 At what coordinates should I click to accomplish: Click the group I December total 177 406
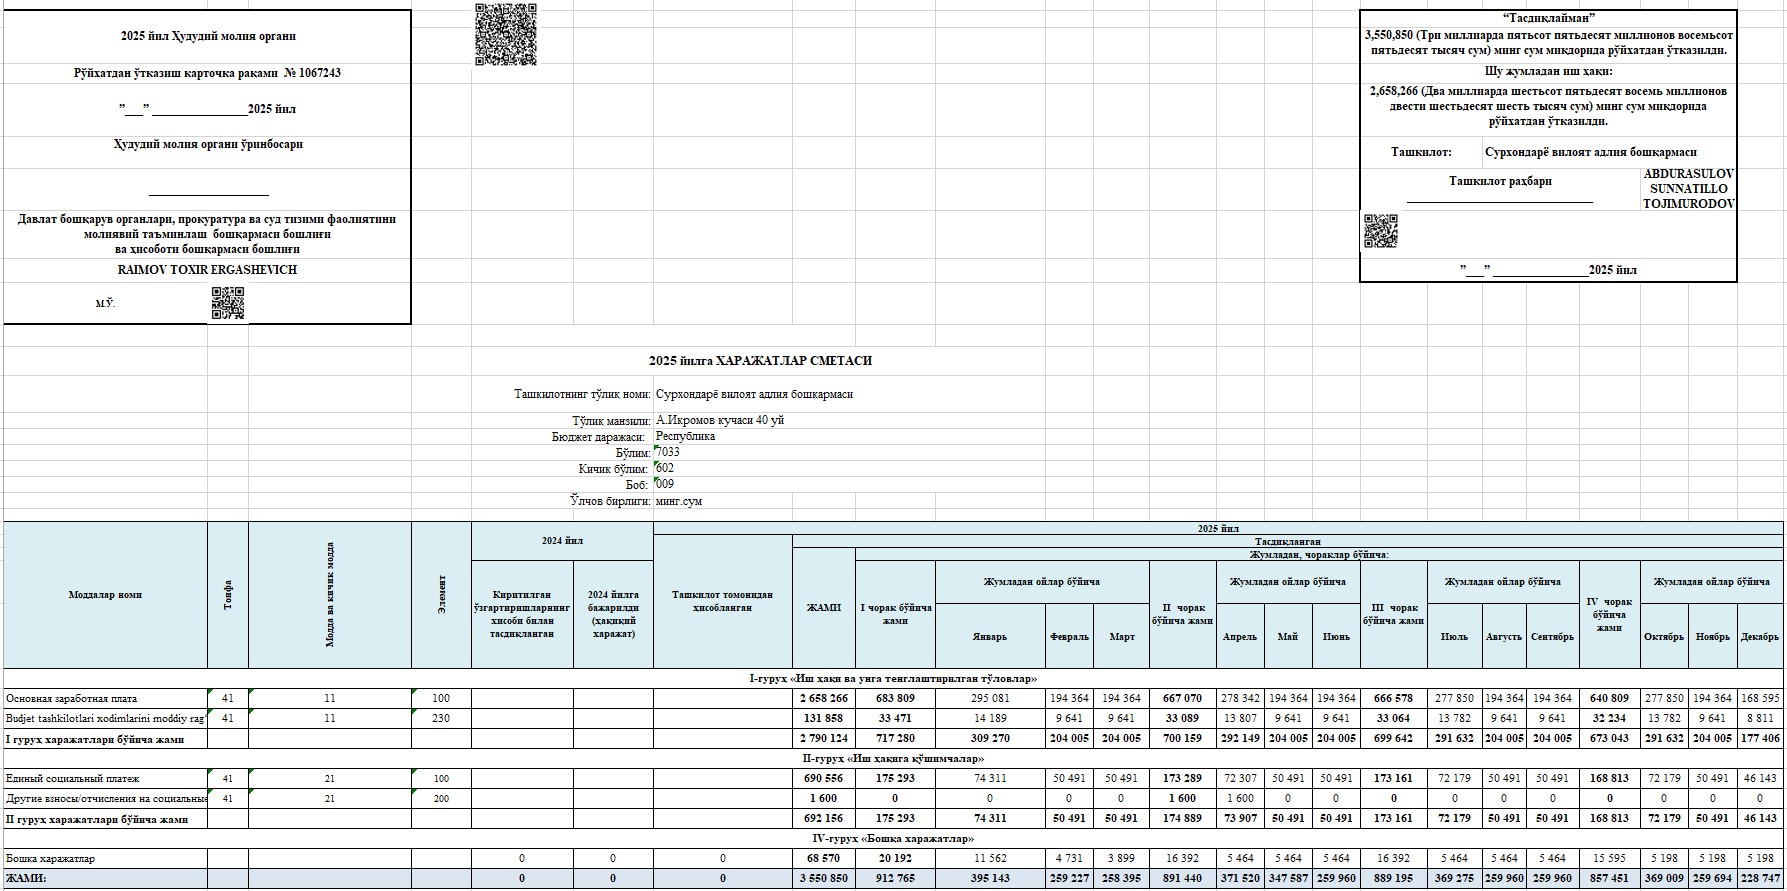(1760, 739)
